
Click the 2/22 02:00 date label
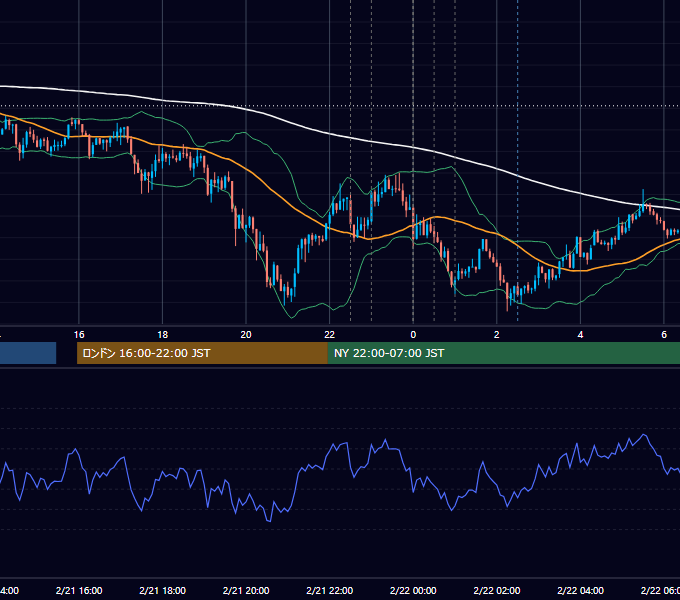(497, 590)
